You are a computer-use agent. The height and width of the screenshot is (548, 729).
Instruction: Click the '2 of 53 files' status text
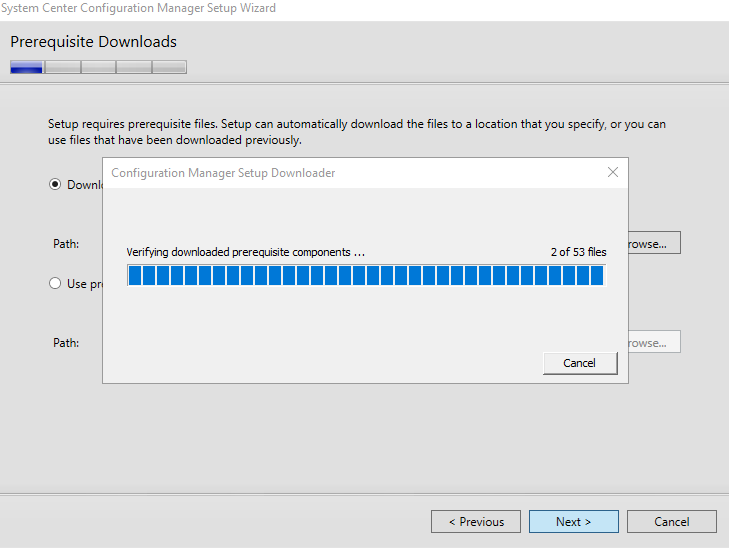578,252
